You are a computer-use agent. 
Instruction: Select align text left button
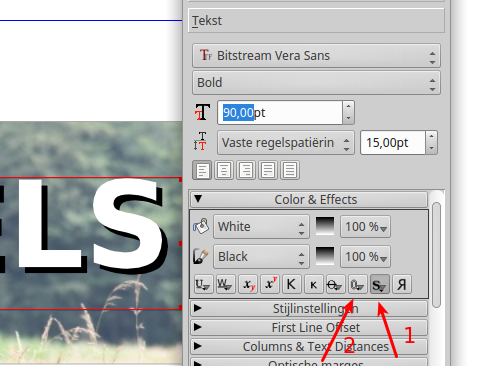pyautogui.click(x=202, y=170)
